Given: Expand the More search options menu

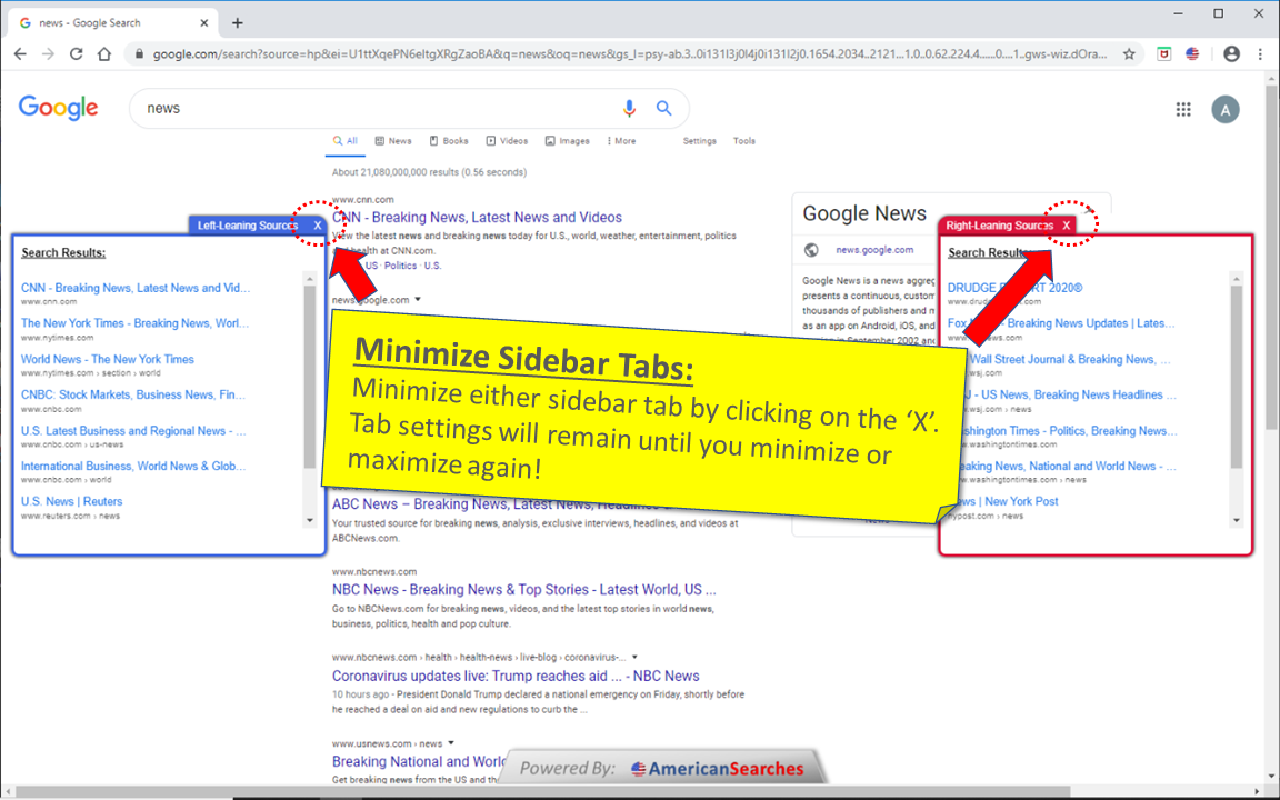Looking at the screenshot, I should tap(621, 141).
